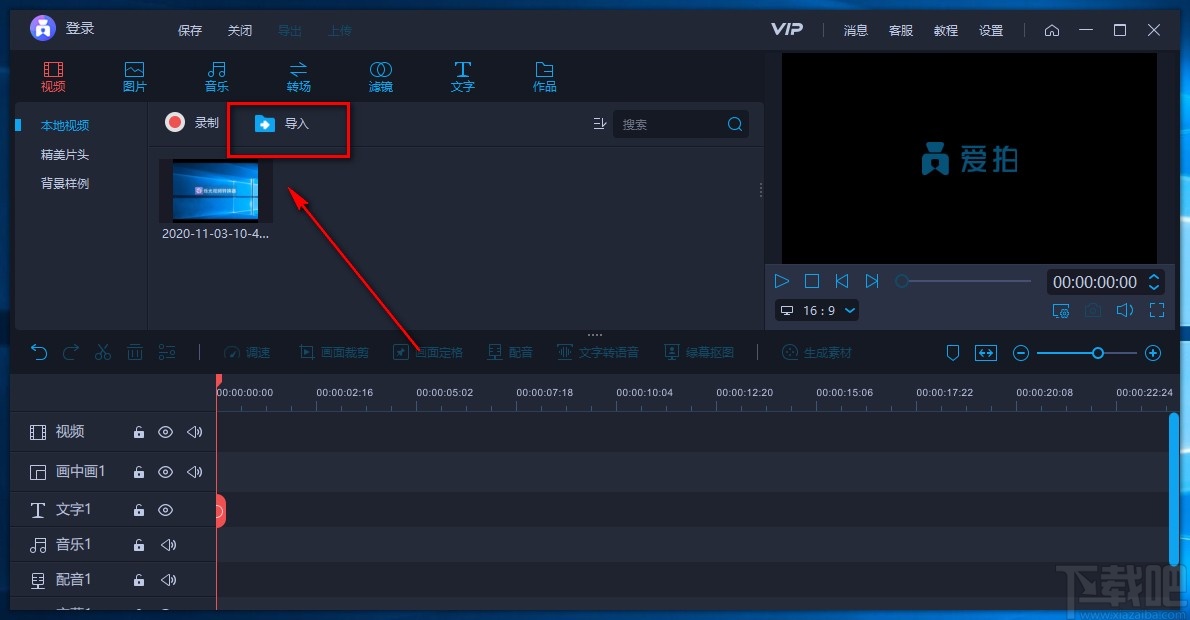Add a timeline marker

click(953, 353)
